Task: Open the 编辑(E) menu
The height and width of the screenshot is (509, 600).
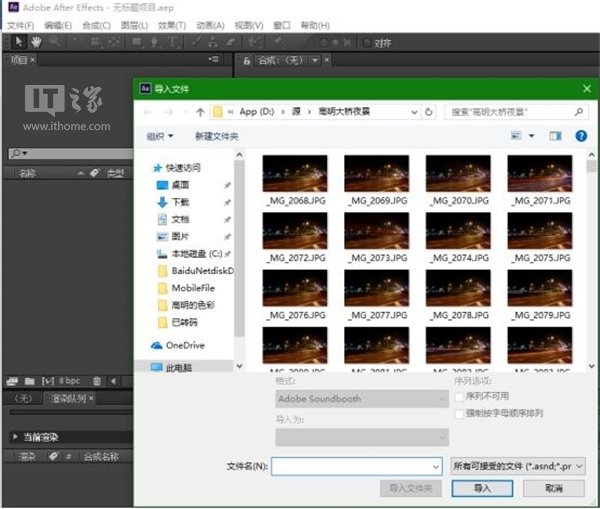Action: click(58, 26)
